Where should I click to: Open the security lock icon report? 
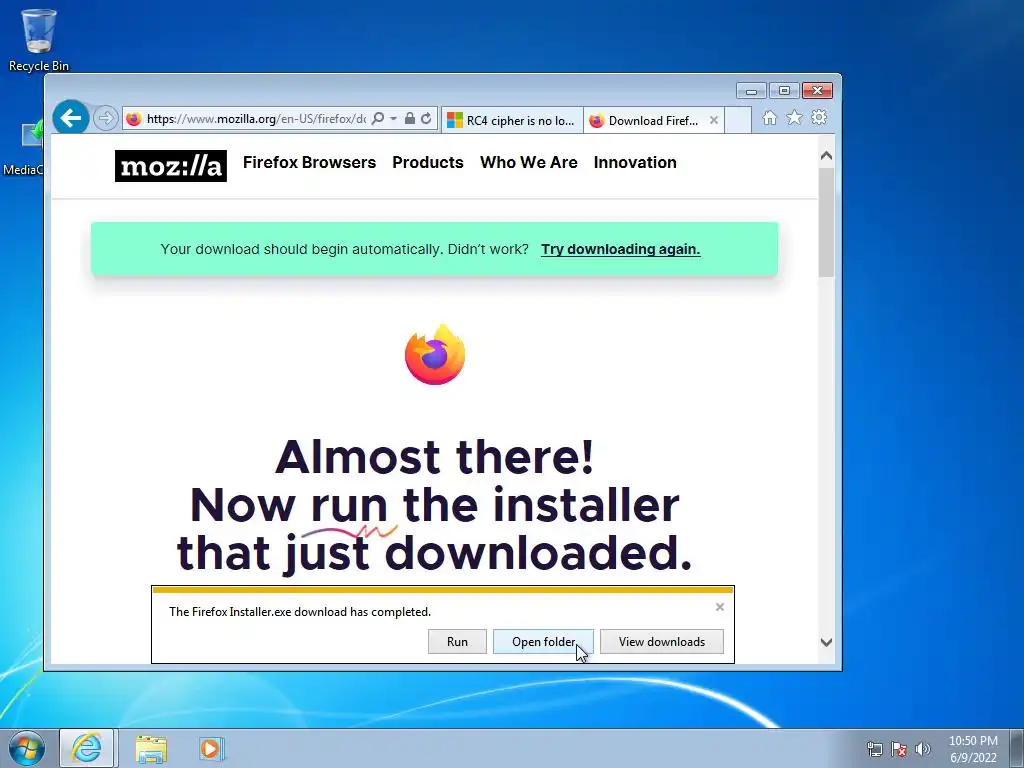(409, 118)
